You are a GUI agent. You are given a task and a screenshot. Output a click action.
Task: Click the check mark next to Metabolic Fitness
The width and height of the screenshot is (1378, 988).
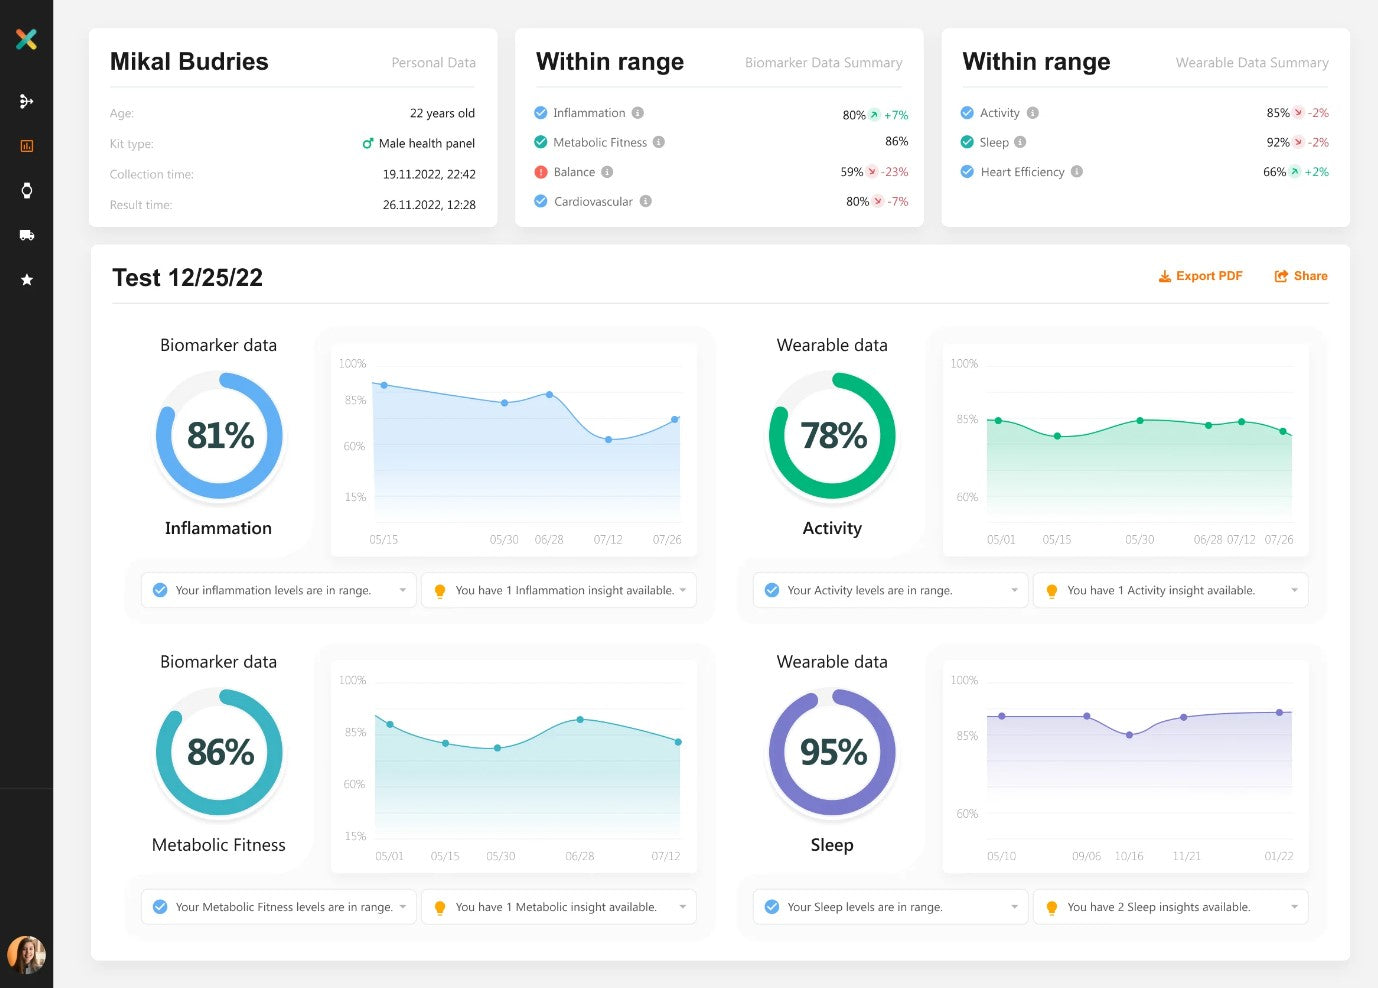pyautogui.click(x=541, y=142)
